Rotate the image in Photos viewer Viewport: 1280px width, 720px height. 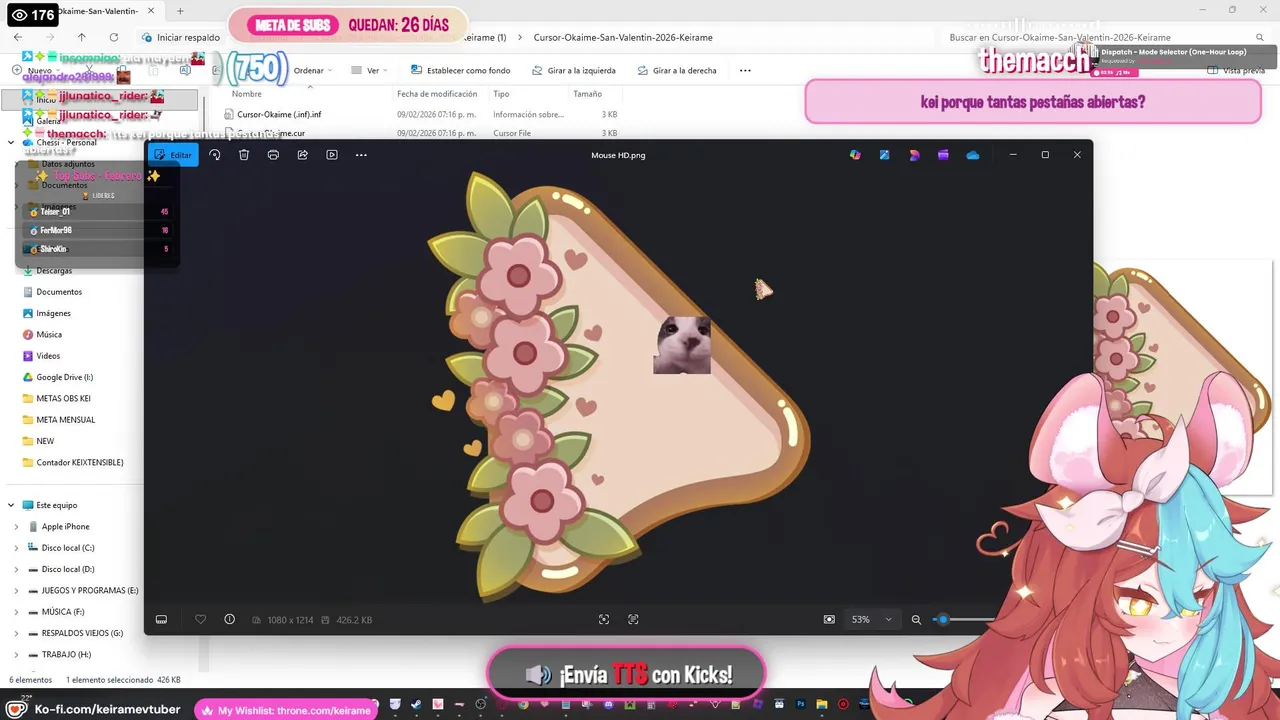point(214,155)
